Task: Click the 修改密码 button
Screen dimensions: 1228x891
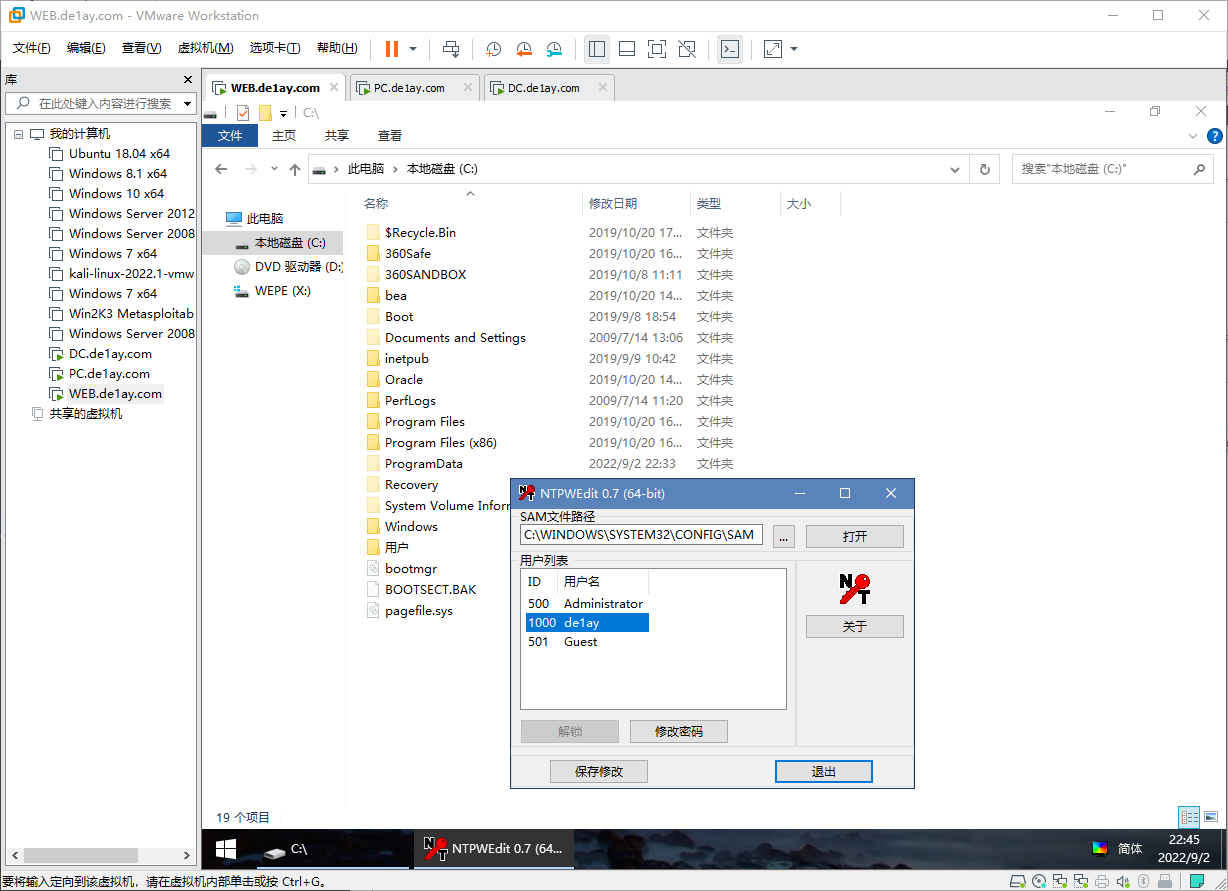Action: pyautogui.click(x=679, y=732)
